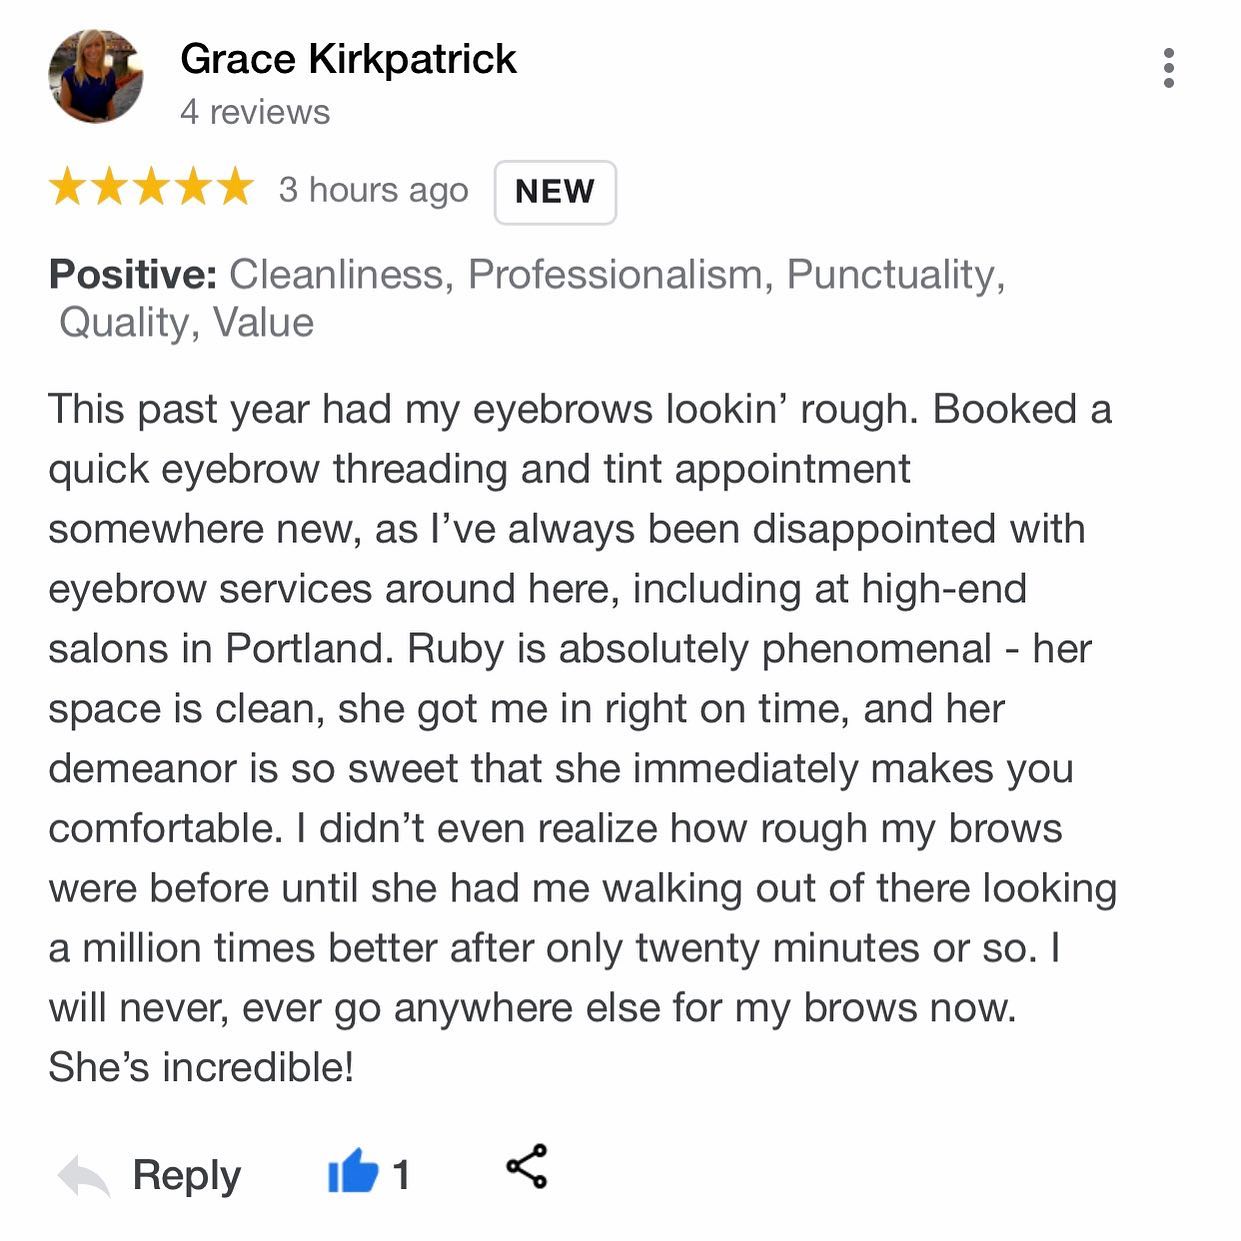This screenshot has width=1241, height=1241.
Task: Click the fifth yellow rating star
Action: pos(235,187)
